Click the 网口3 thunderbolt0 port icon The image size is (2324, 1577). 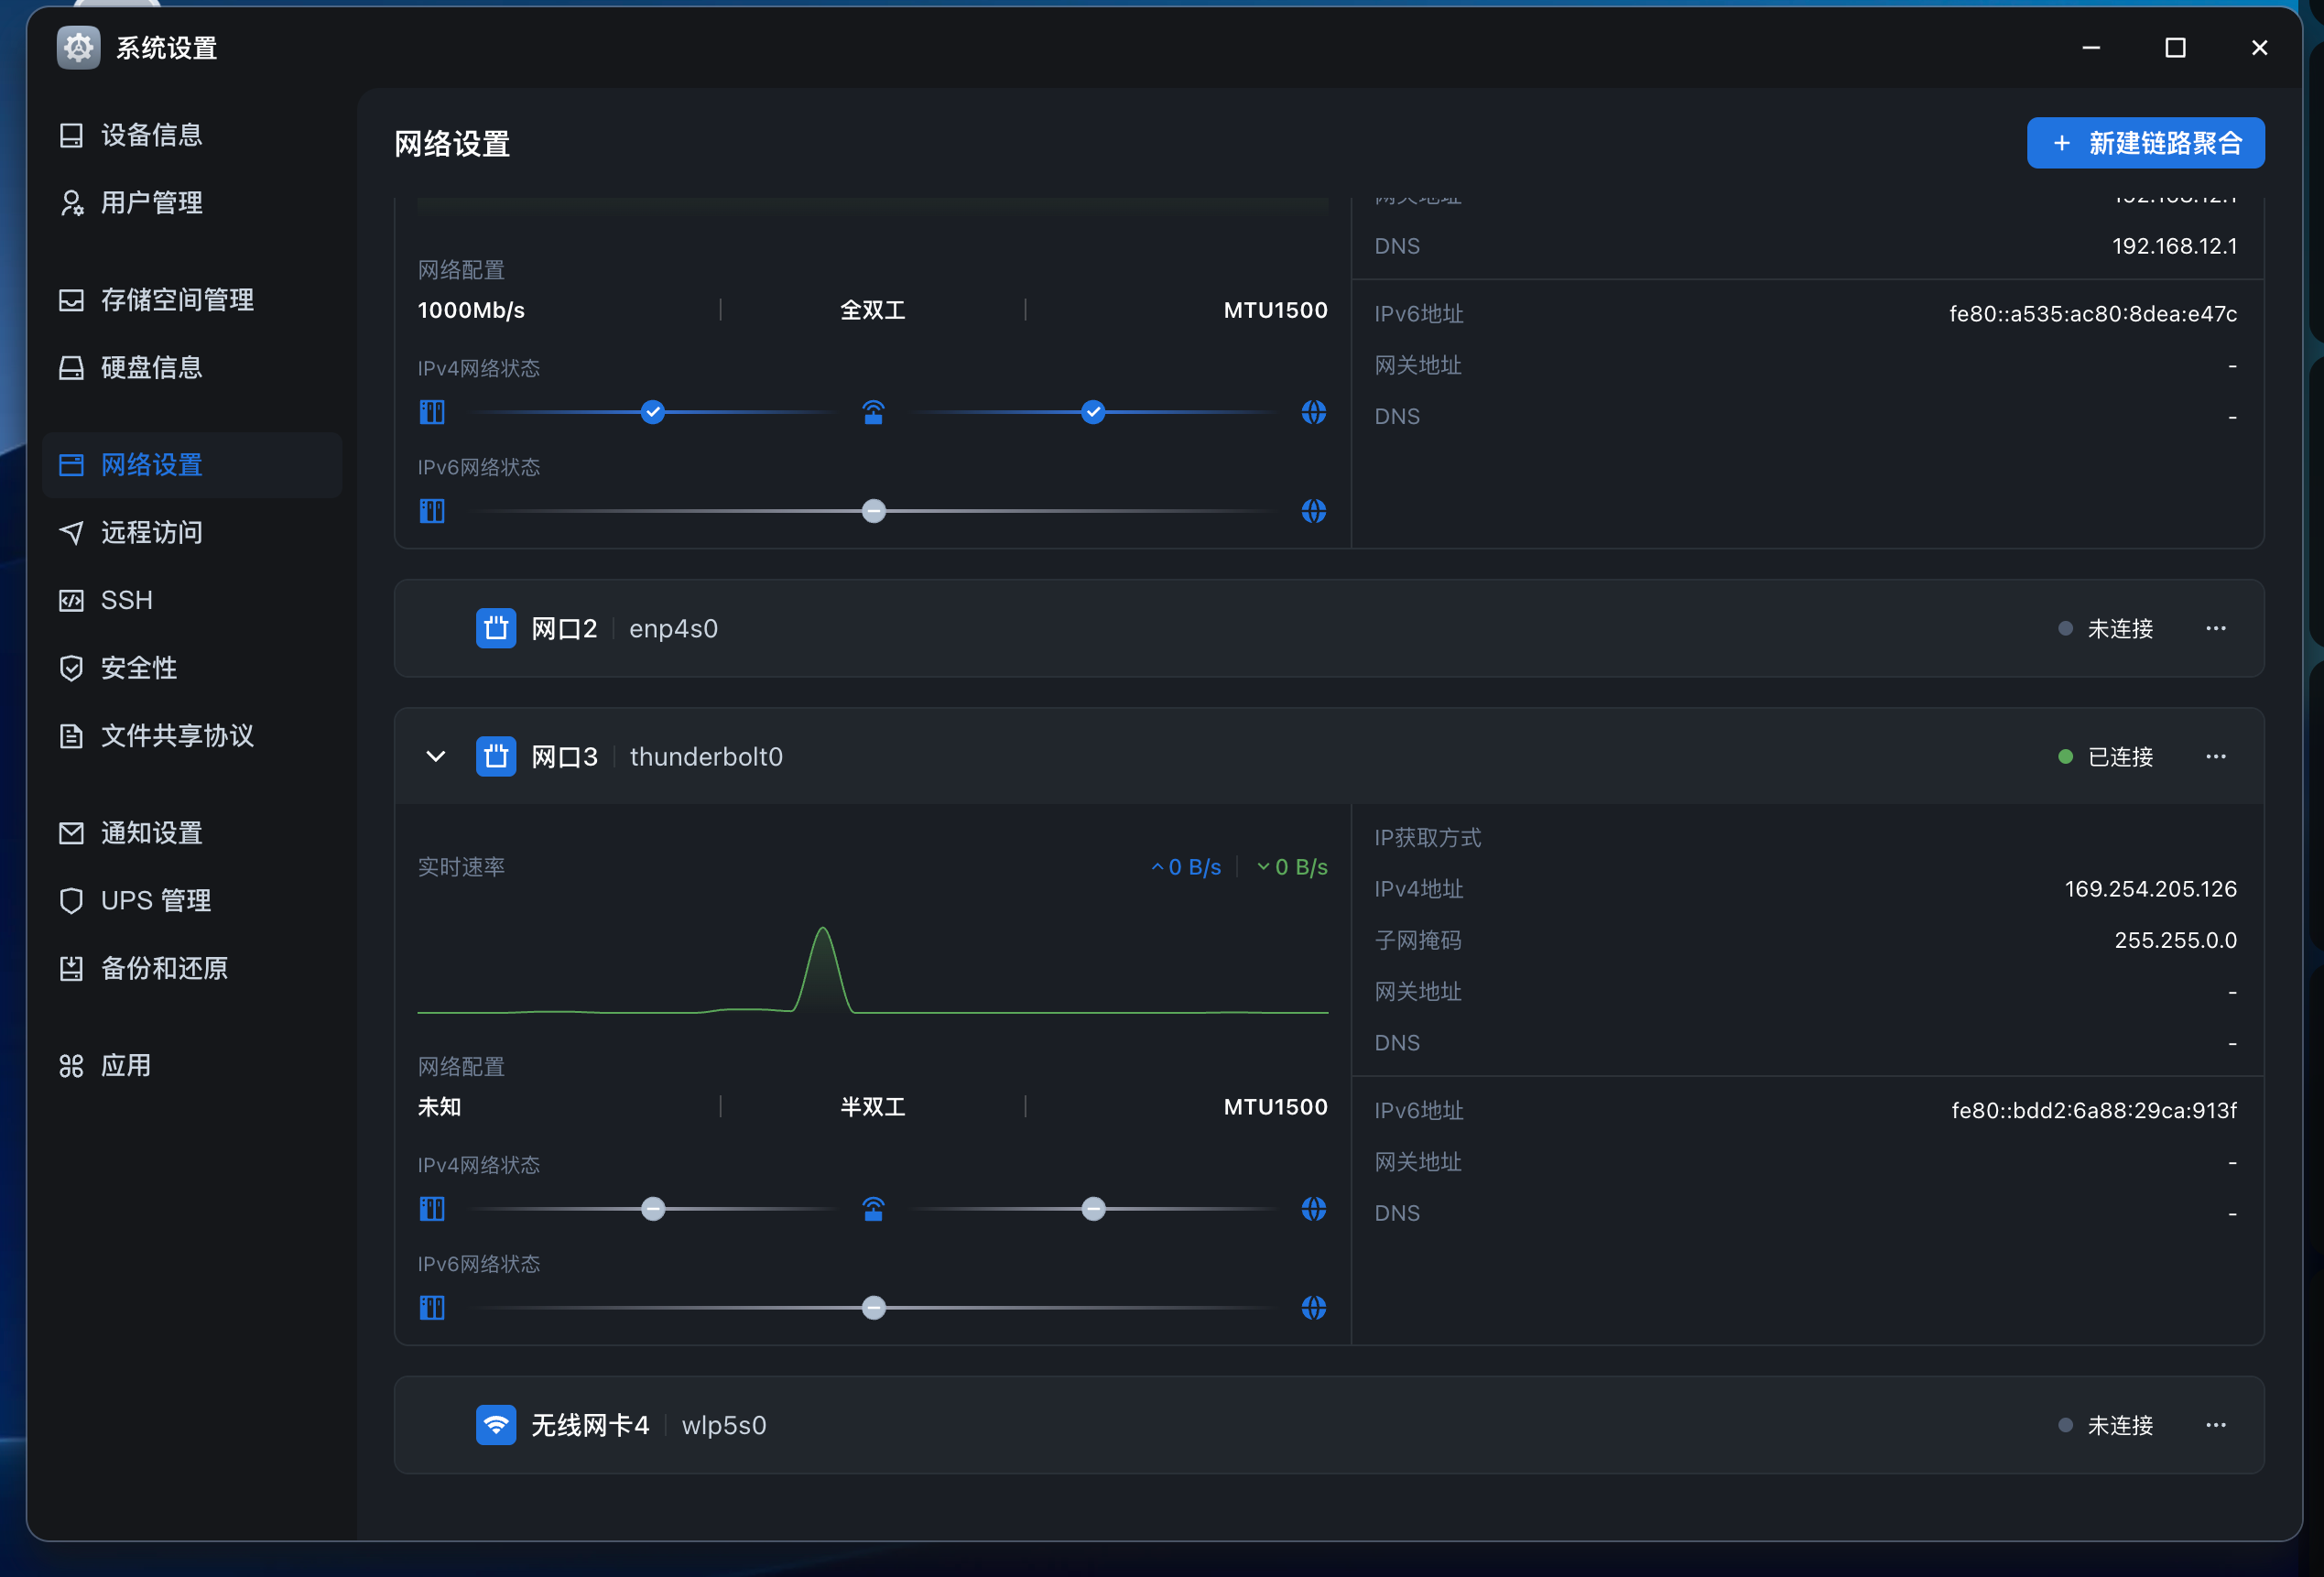(495, 756)
